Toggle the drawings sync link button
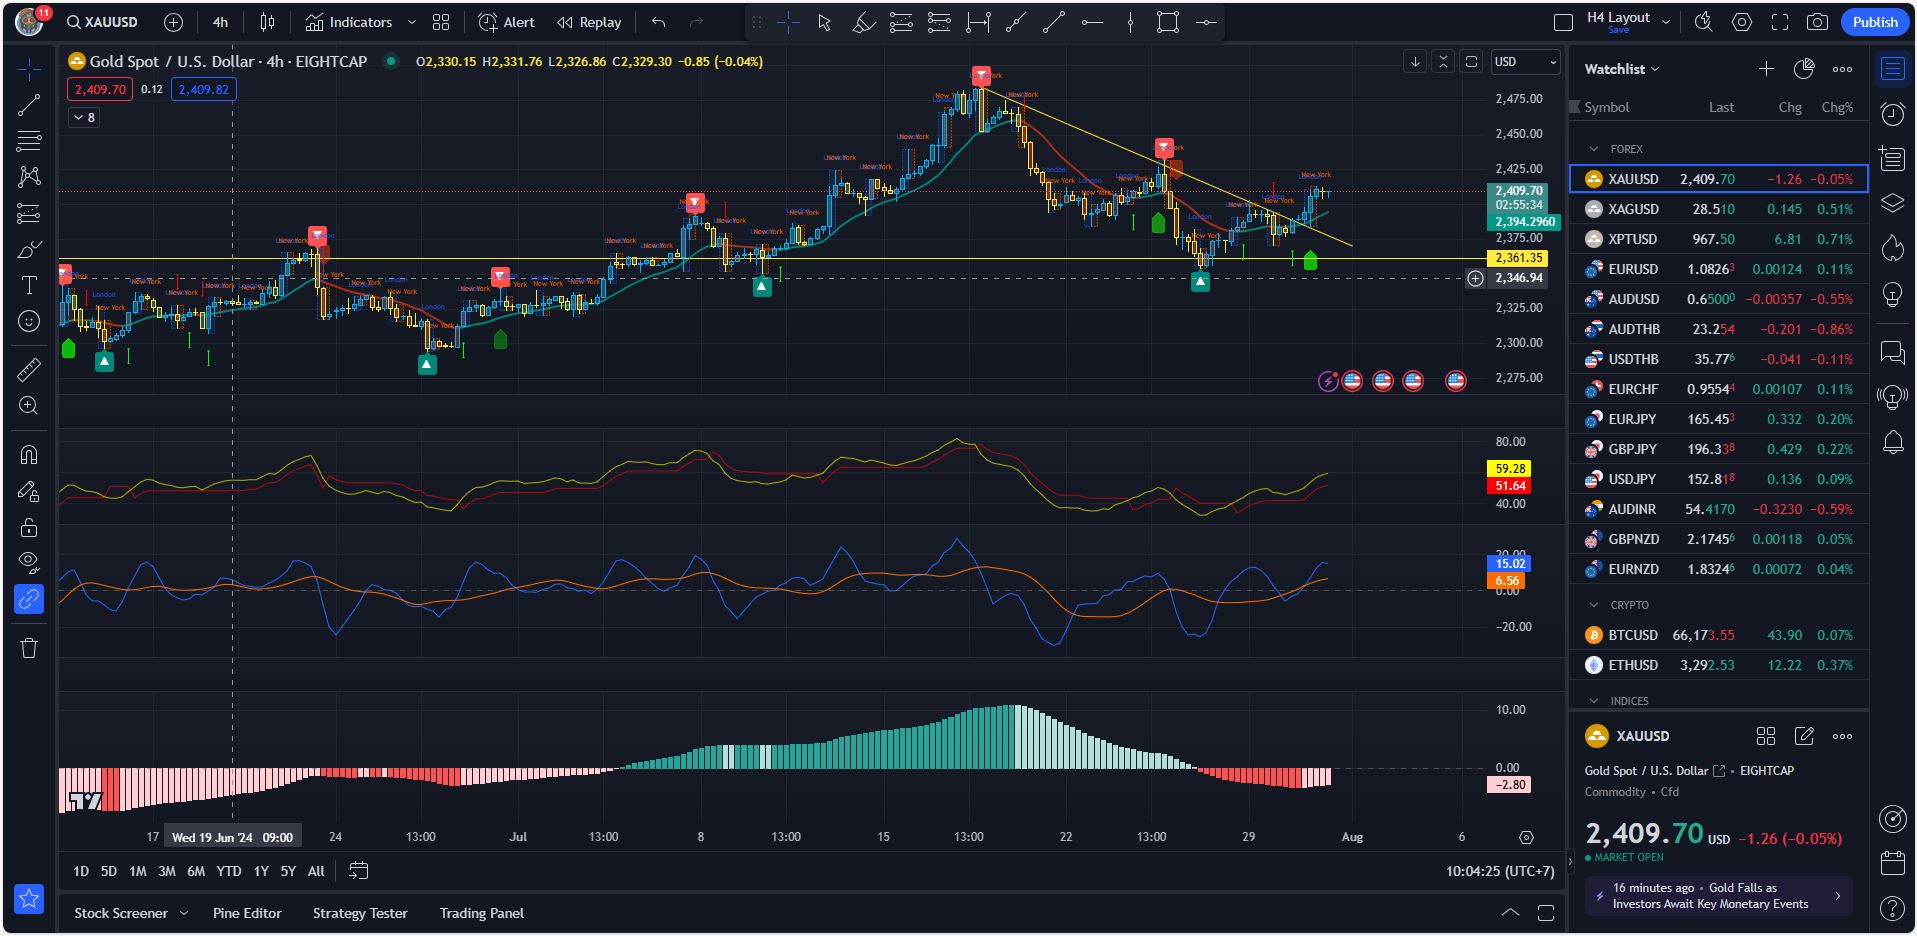1917x936 pixels. point(29,599)
